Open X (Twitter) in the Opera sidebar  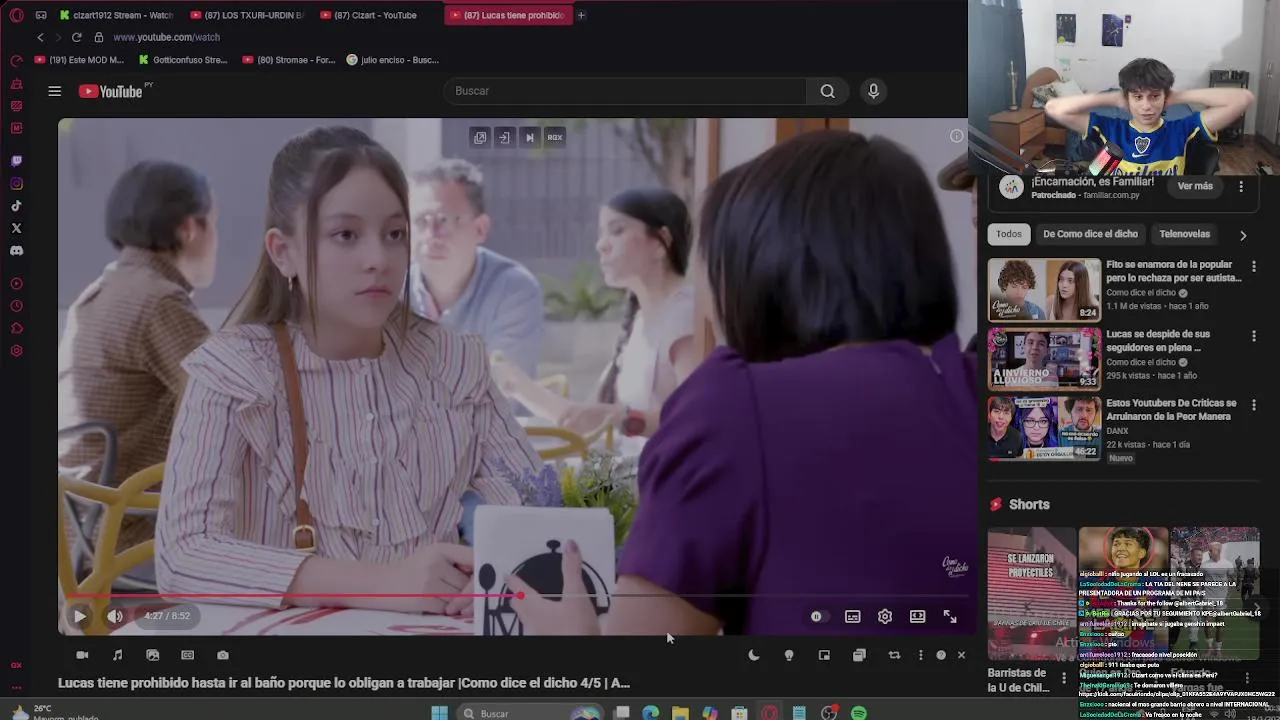16,228
